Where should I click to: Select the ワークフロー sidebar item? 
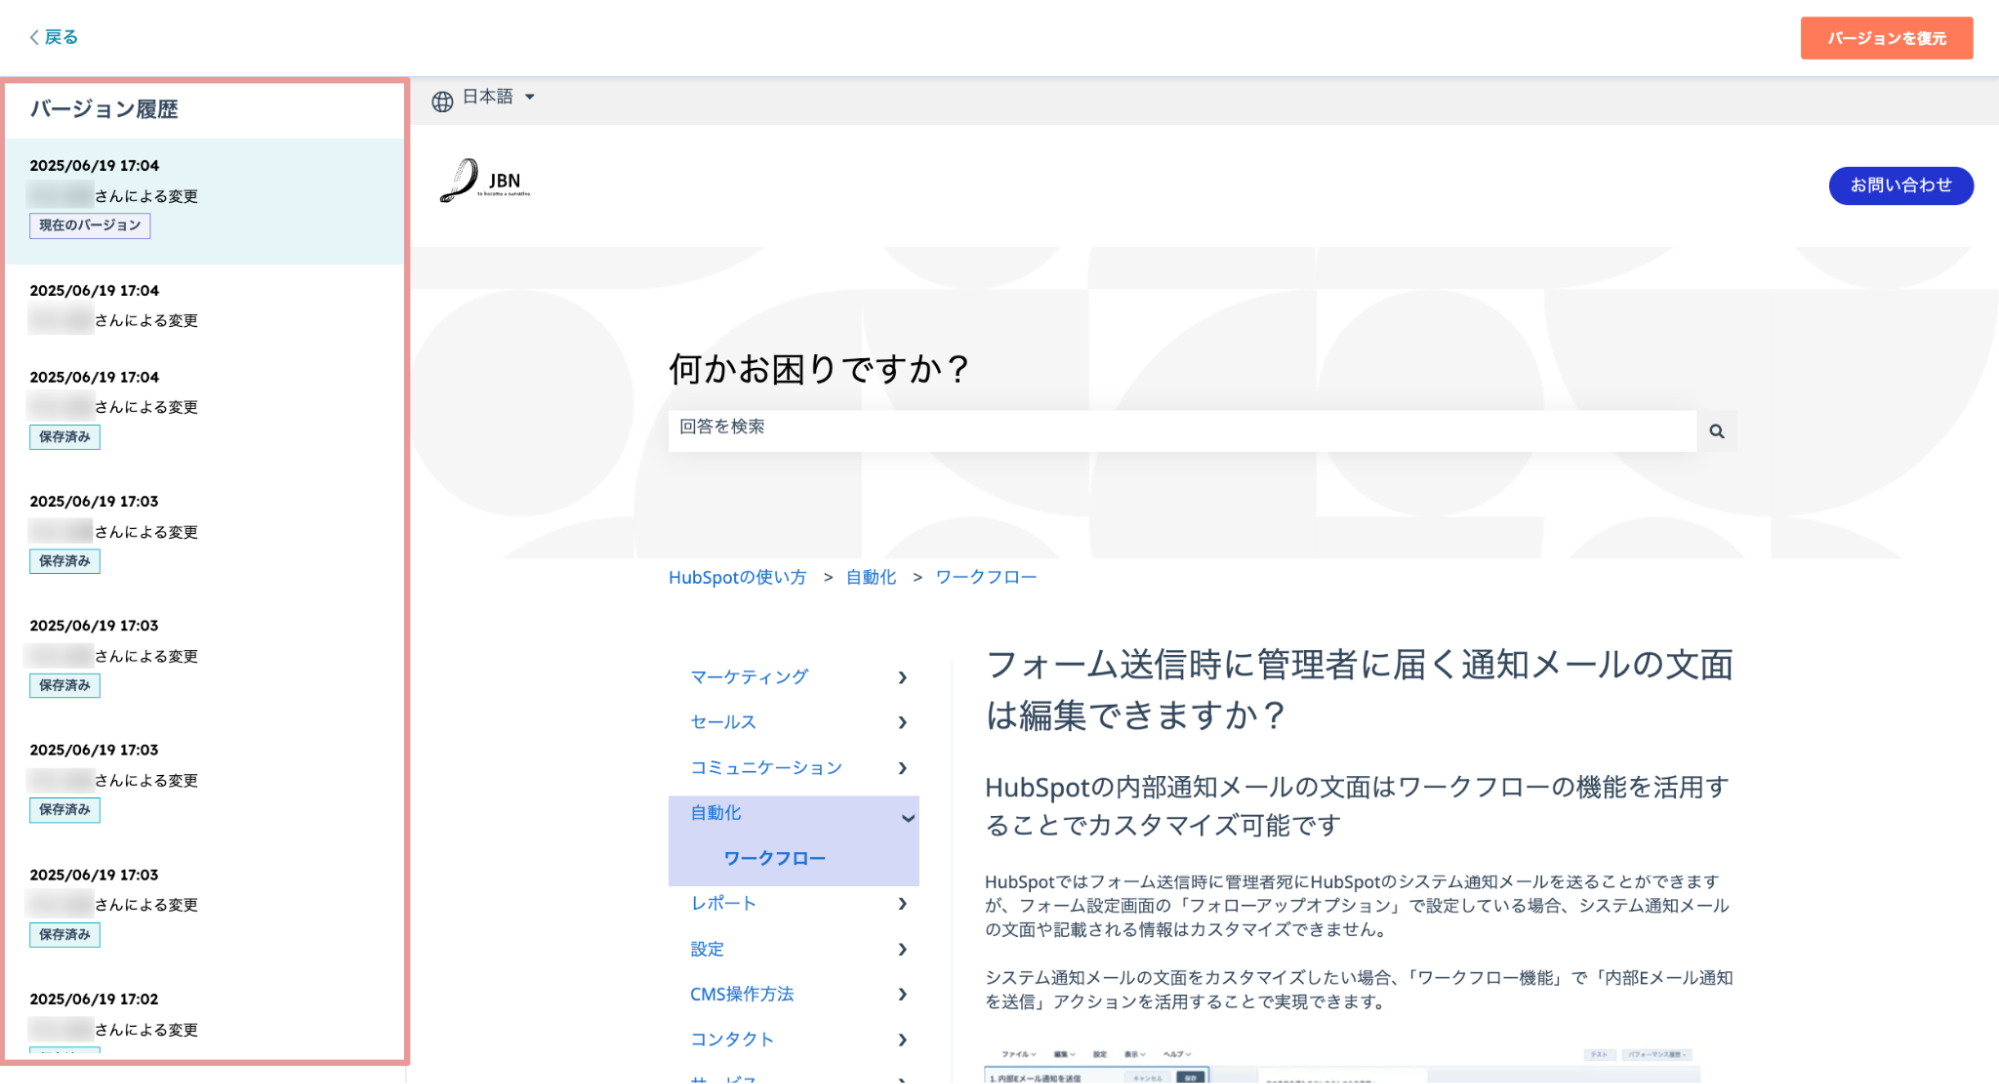point(774,858)
